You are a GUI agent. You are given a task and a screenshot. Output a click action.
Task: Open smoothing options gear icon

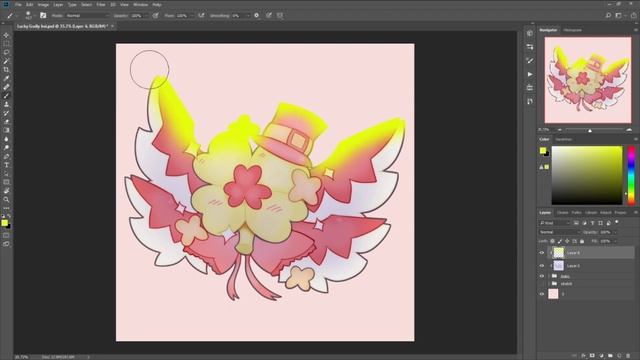click(256, 16)
